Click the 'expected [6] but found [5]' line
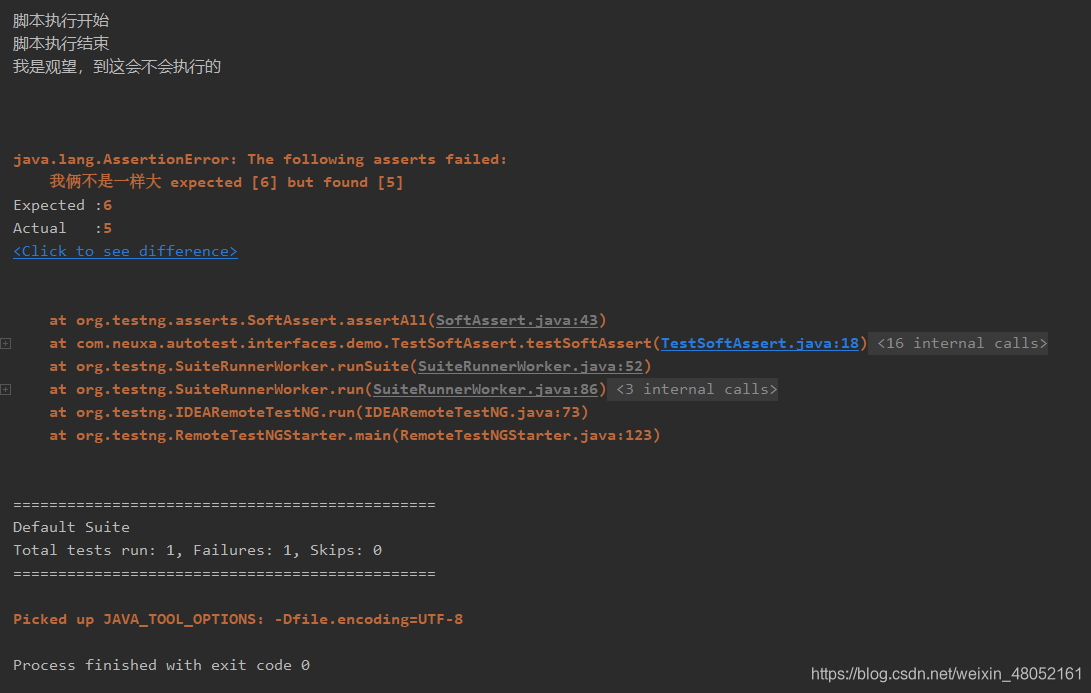Image resolution: width=1091 pixels, height=693 pixels. (226, 182)
